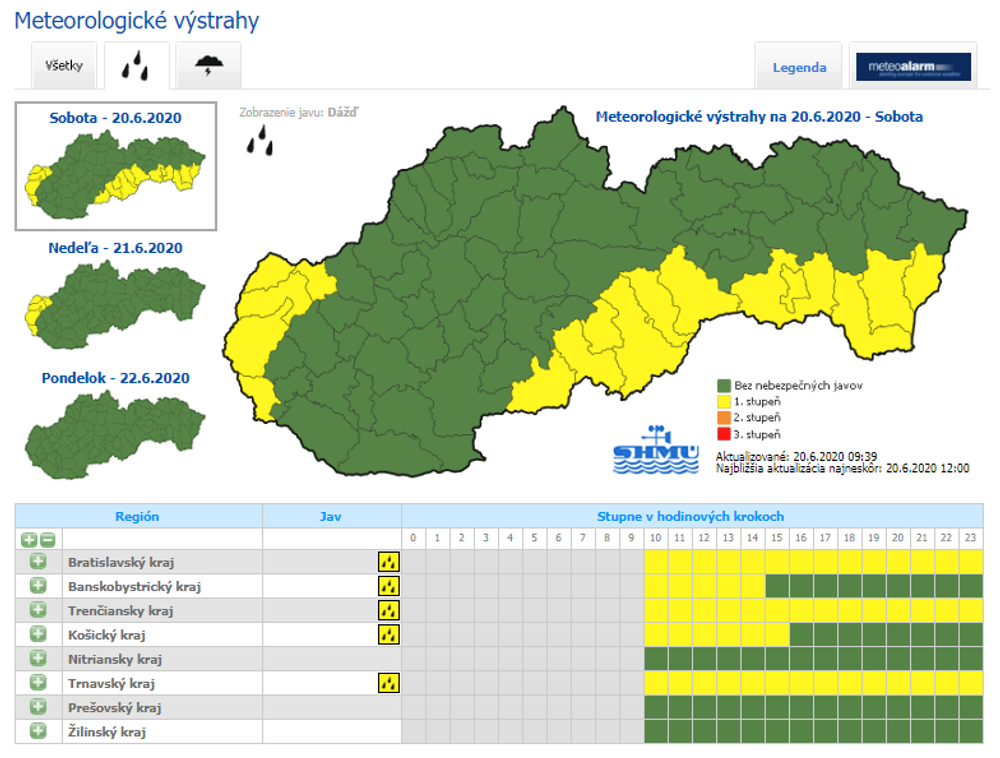
Task: Click the rain warning icon for Košický kraj
Action: [x=389, y=634]
